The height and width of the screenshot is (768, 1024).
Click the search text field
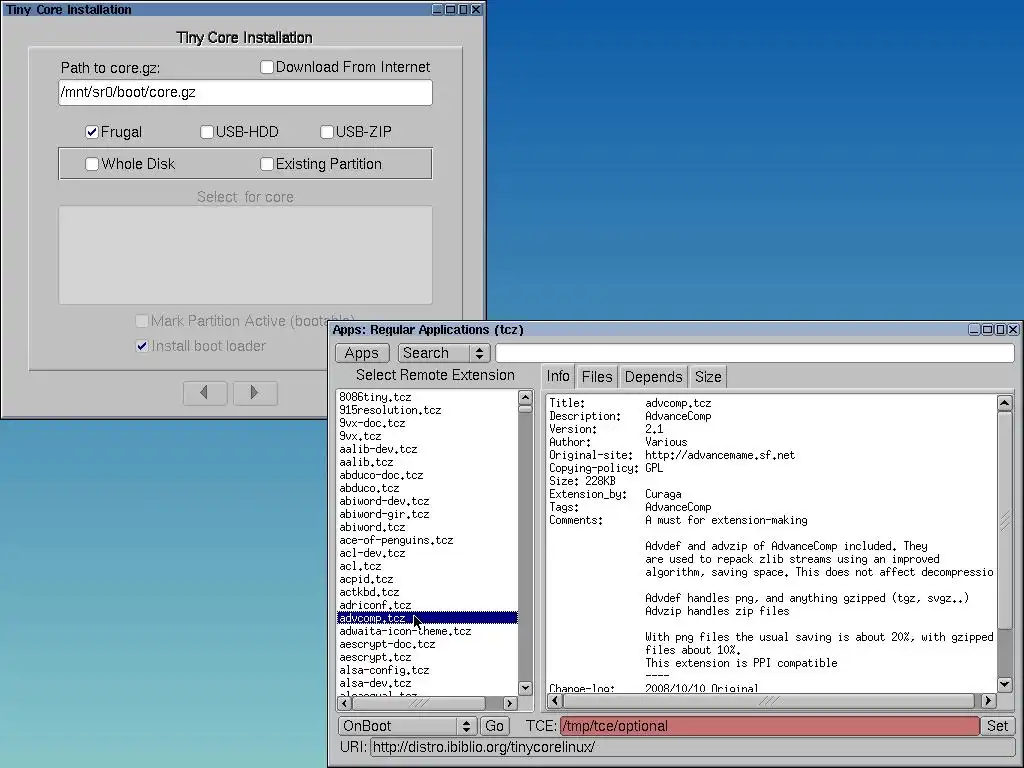(x=755, y=353)
